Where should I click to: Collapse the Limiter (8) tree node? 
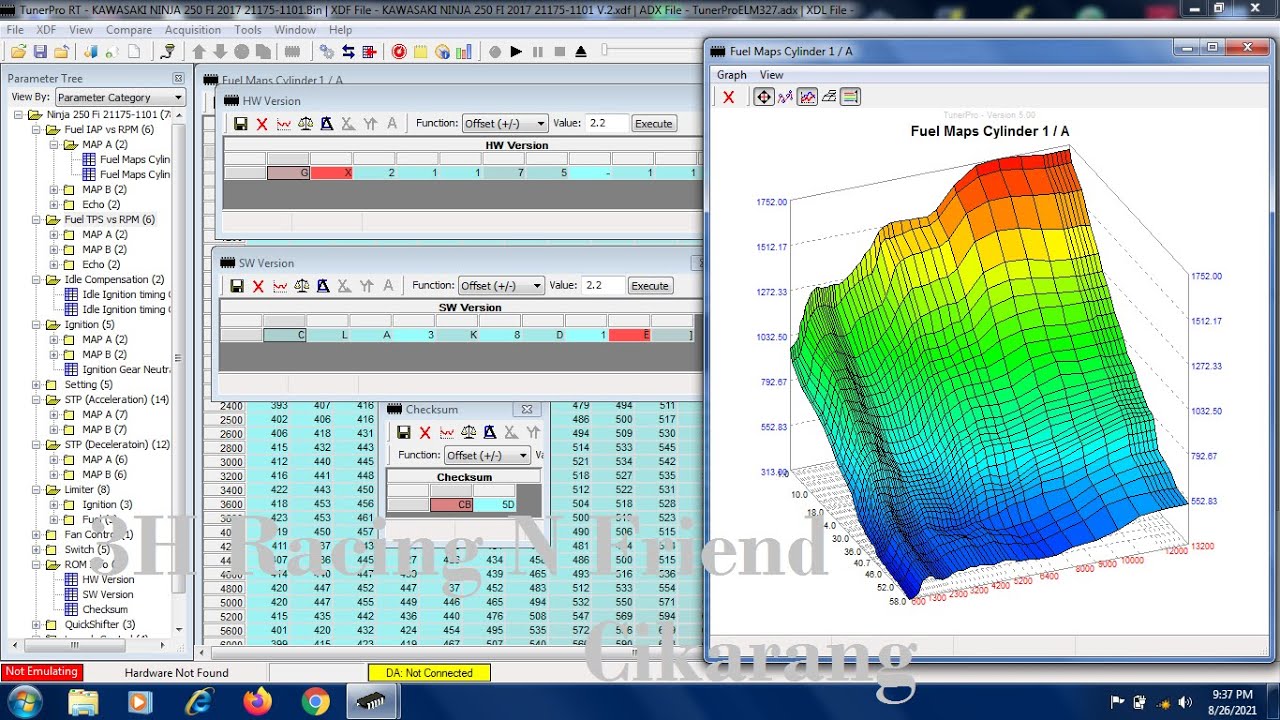tap(37, 490)
